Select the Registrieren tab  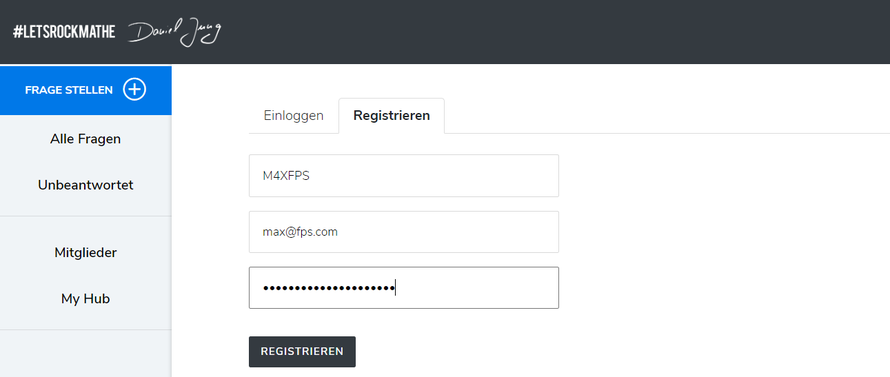coord(392,116)
